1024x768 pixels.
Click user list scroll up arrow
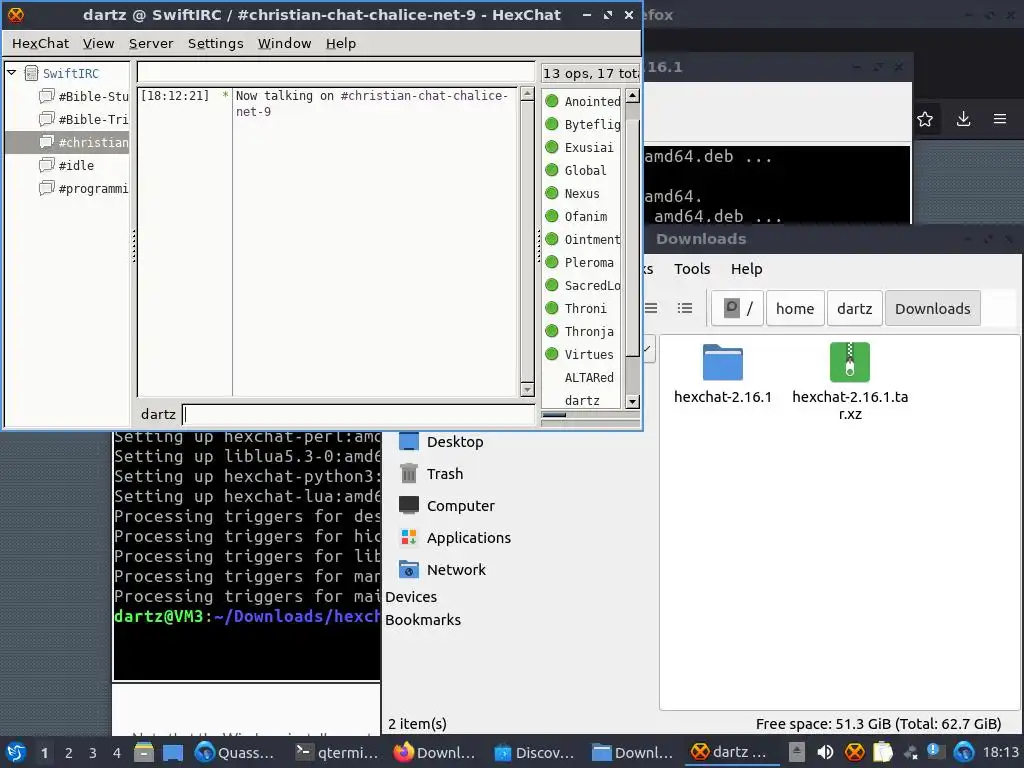632,96
